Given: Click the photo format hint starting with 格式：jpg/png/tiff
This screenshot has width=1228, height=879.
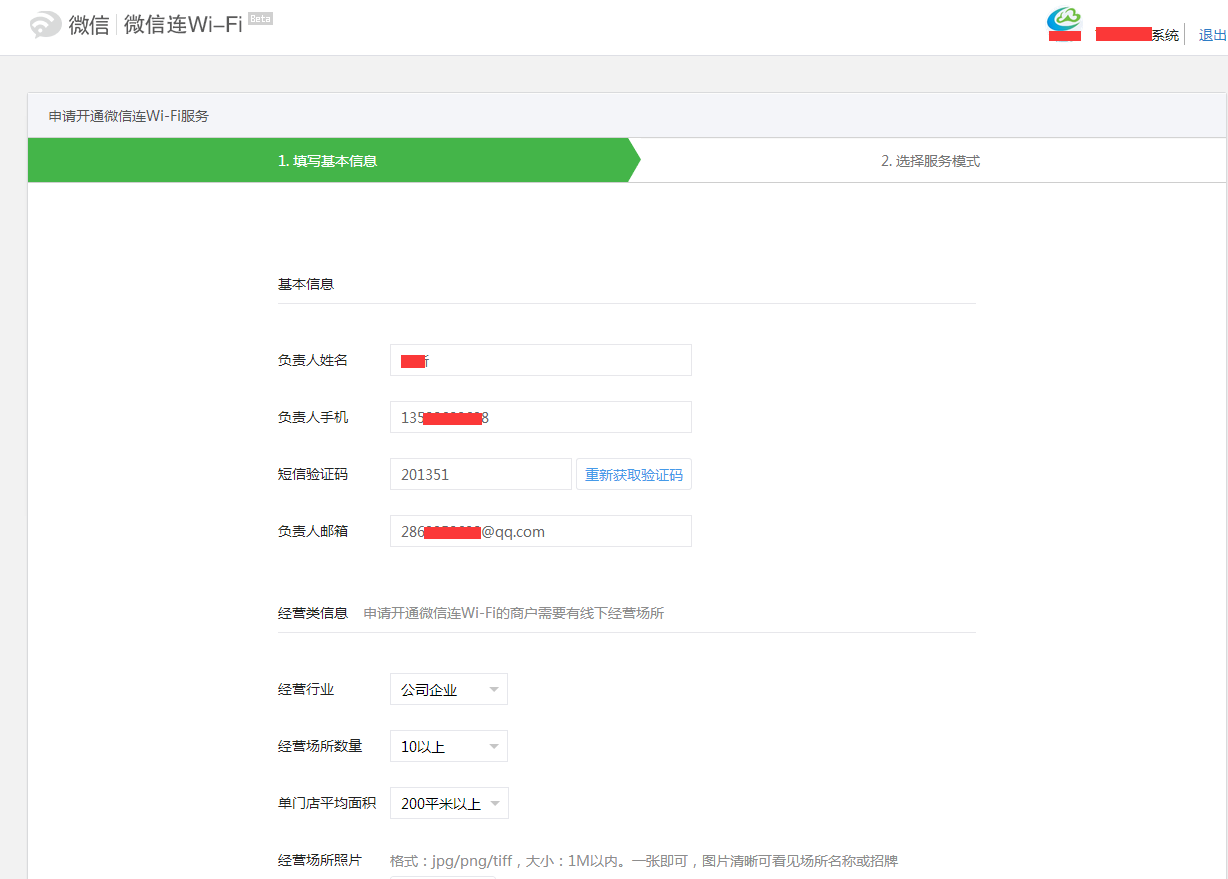Looking at the screenshot, I should [x=644, y=861].
